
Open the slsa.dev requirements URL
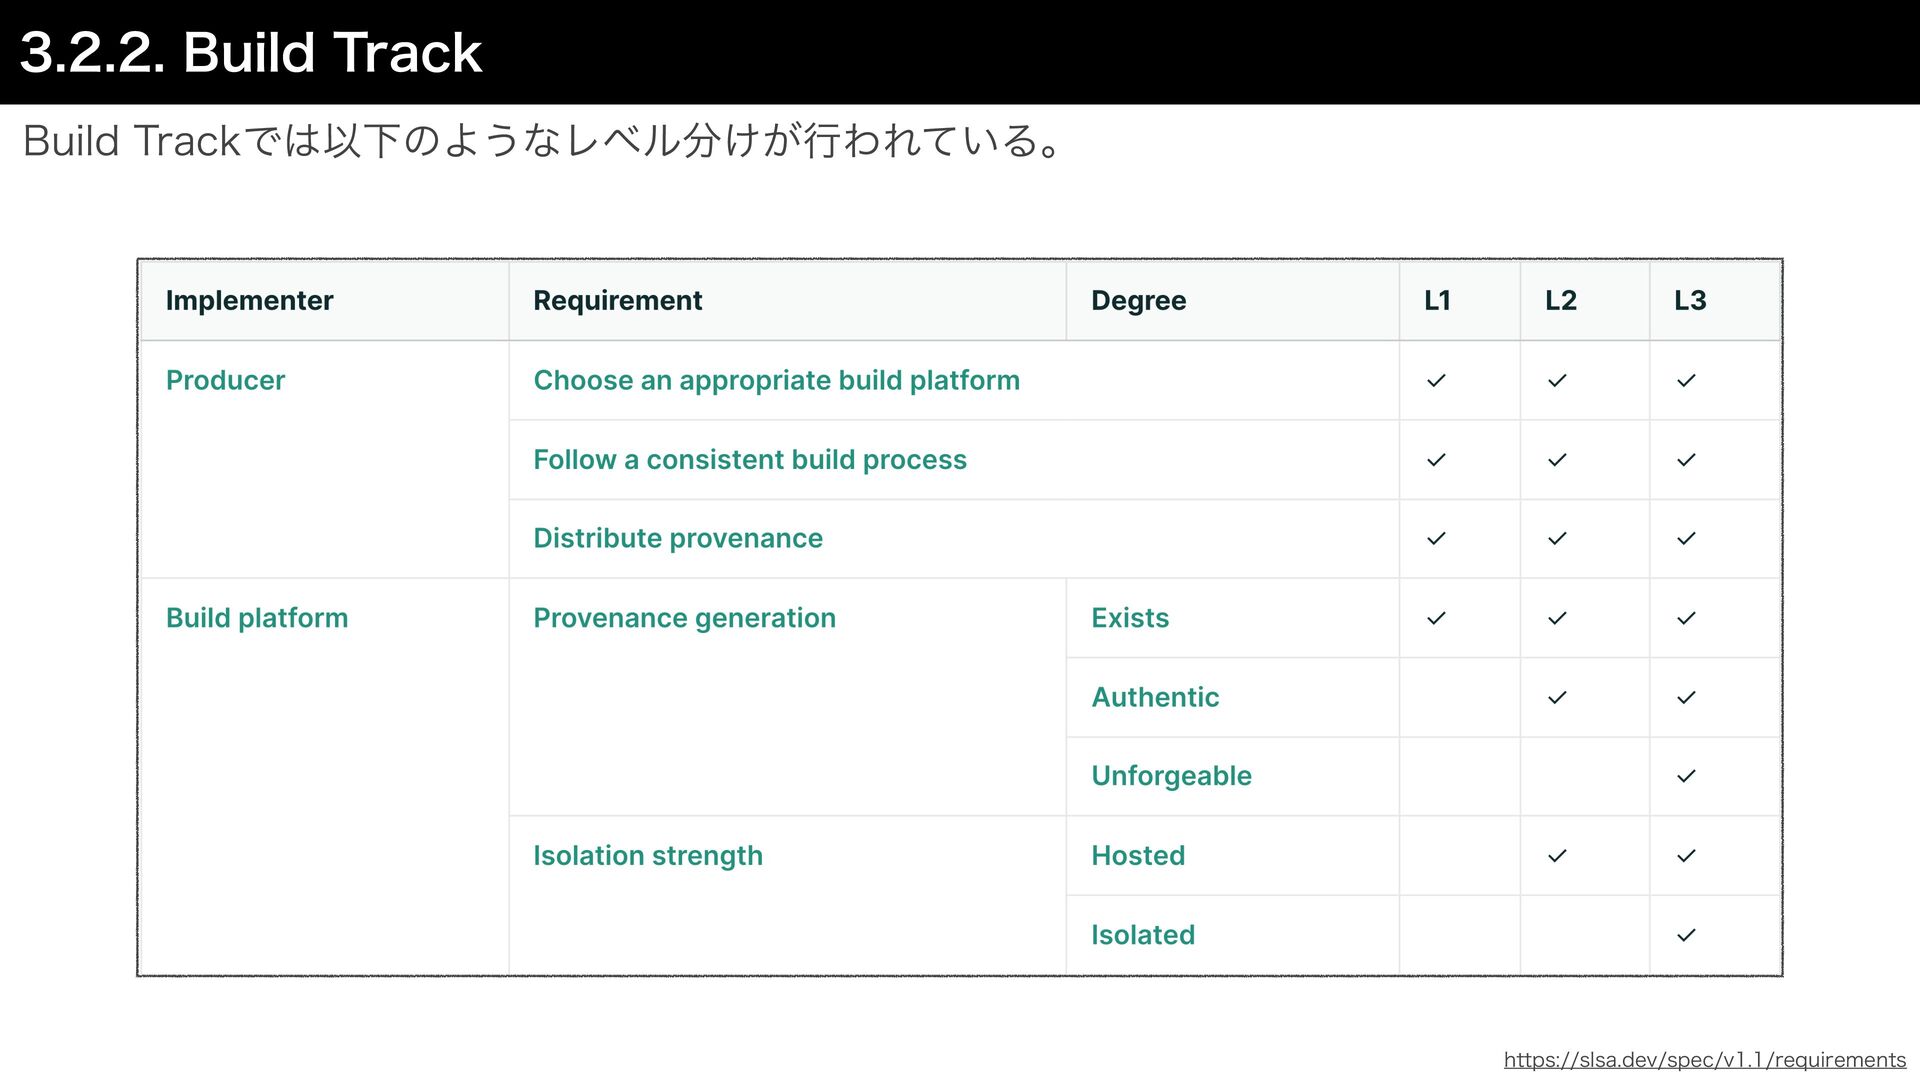pyautogui.click(x=1704, y=1060)
